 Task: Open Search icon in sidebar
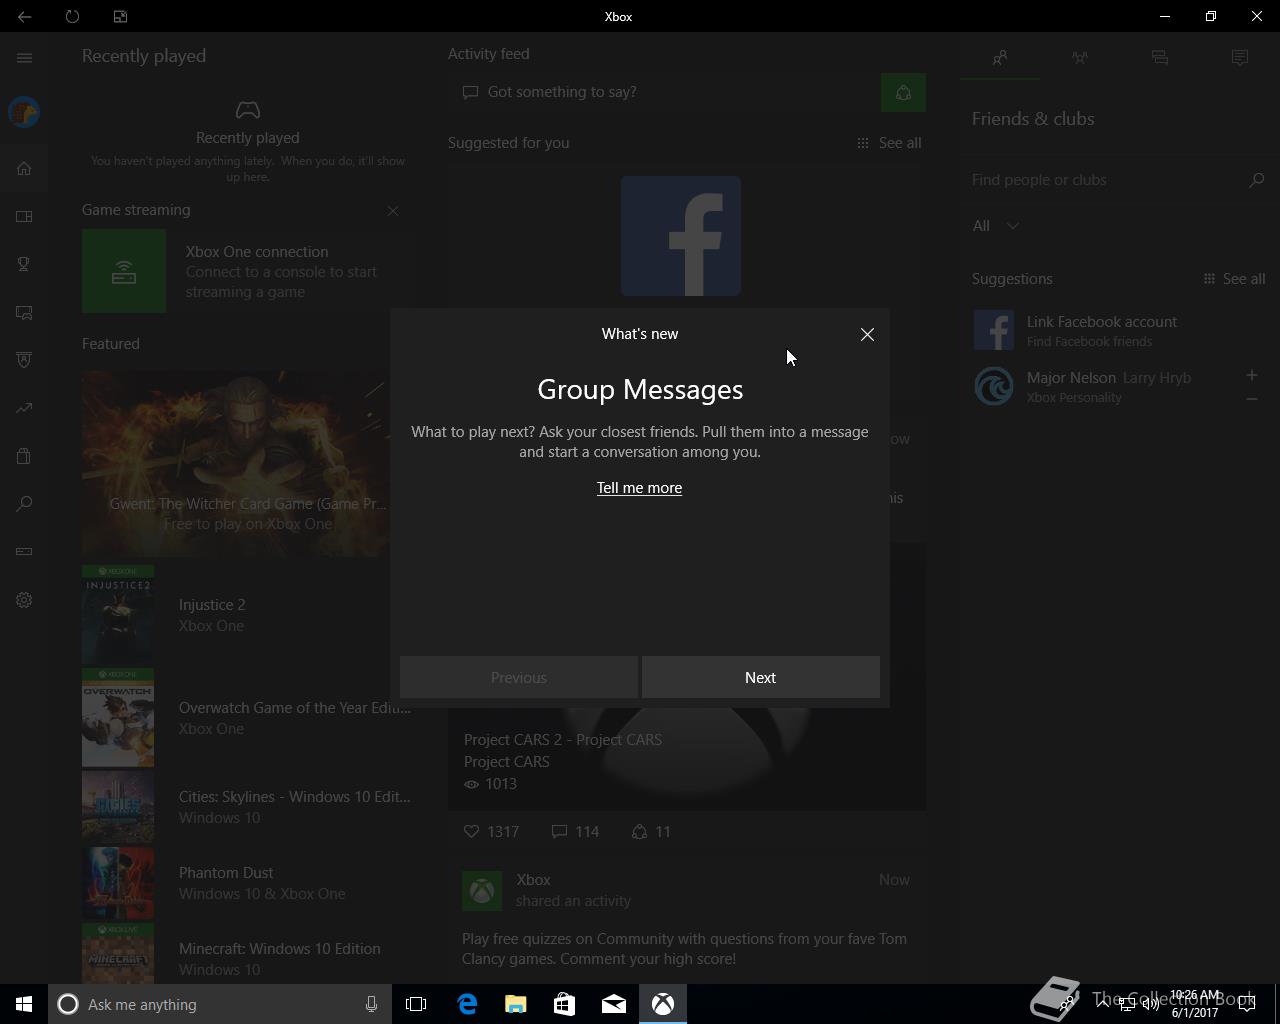point(24,503)
